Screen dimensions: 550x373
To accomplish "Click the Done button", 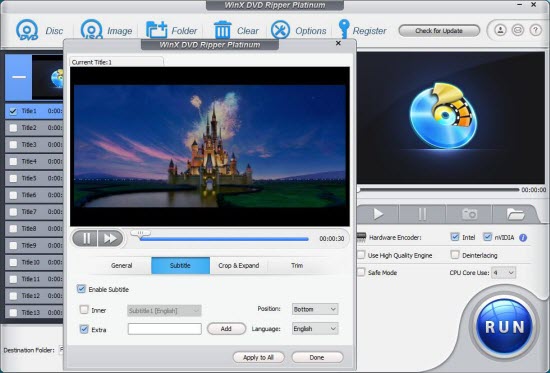I will click(x=317, y=358).
